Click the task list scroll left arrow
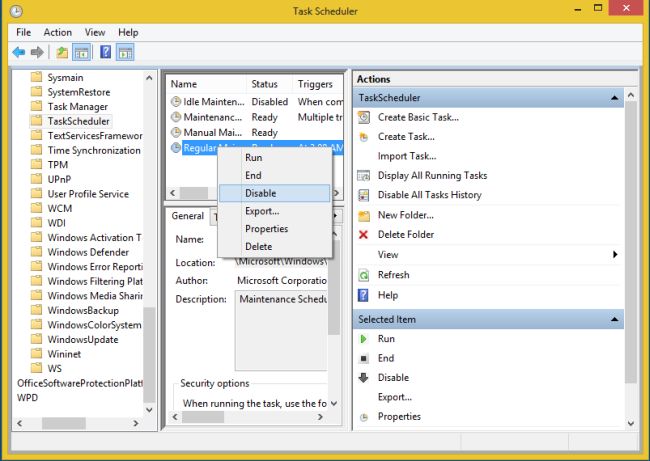 click(173, 193)
